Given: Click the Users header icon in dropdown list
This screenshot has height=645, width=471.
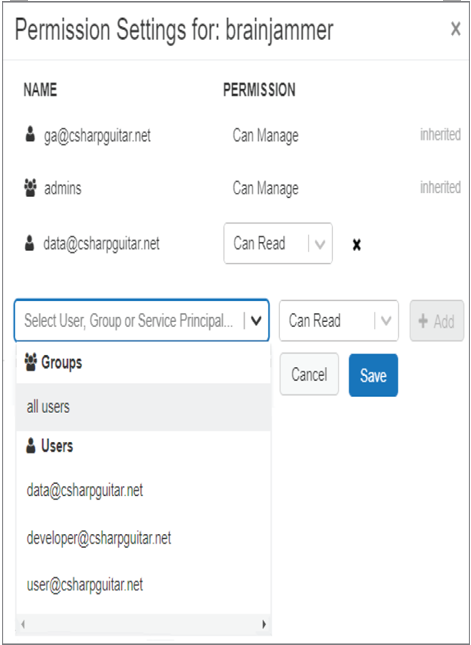Looking at the screenshot, I should point(31,445).
